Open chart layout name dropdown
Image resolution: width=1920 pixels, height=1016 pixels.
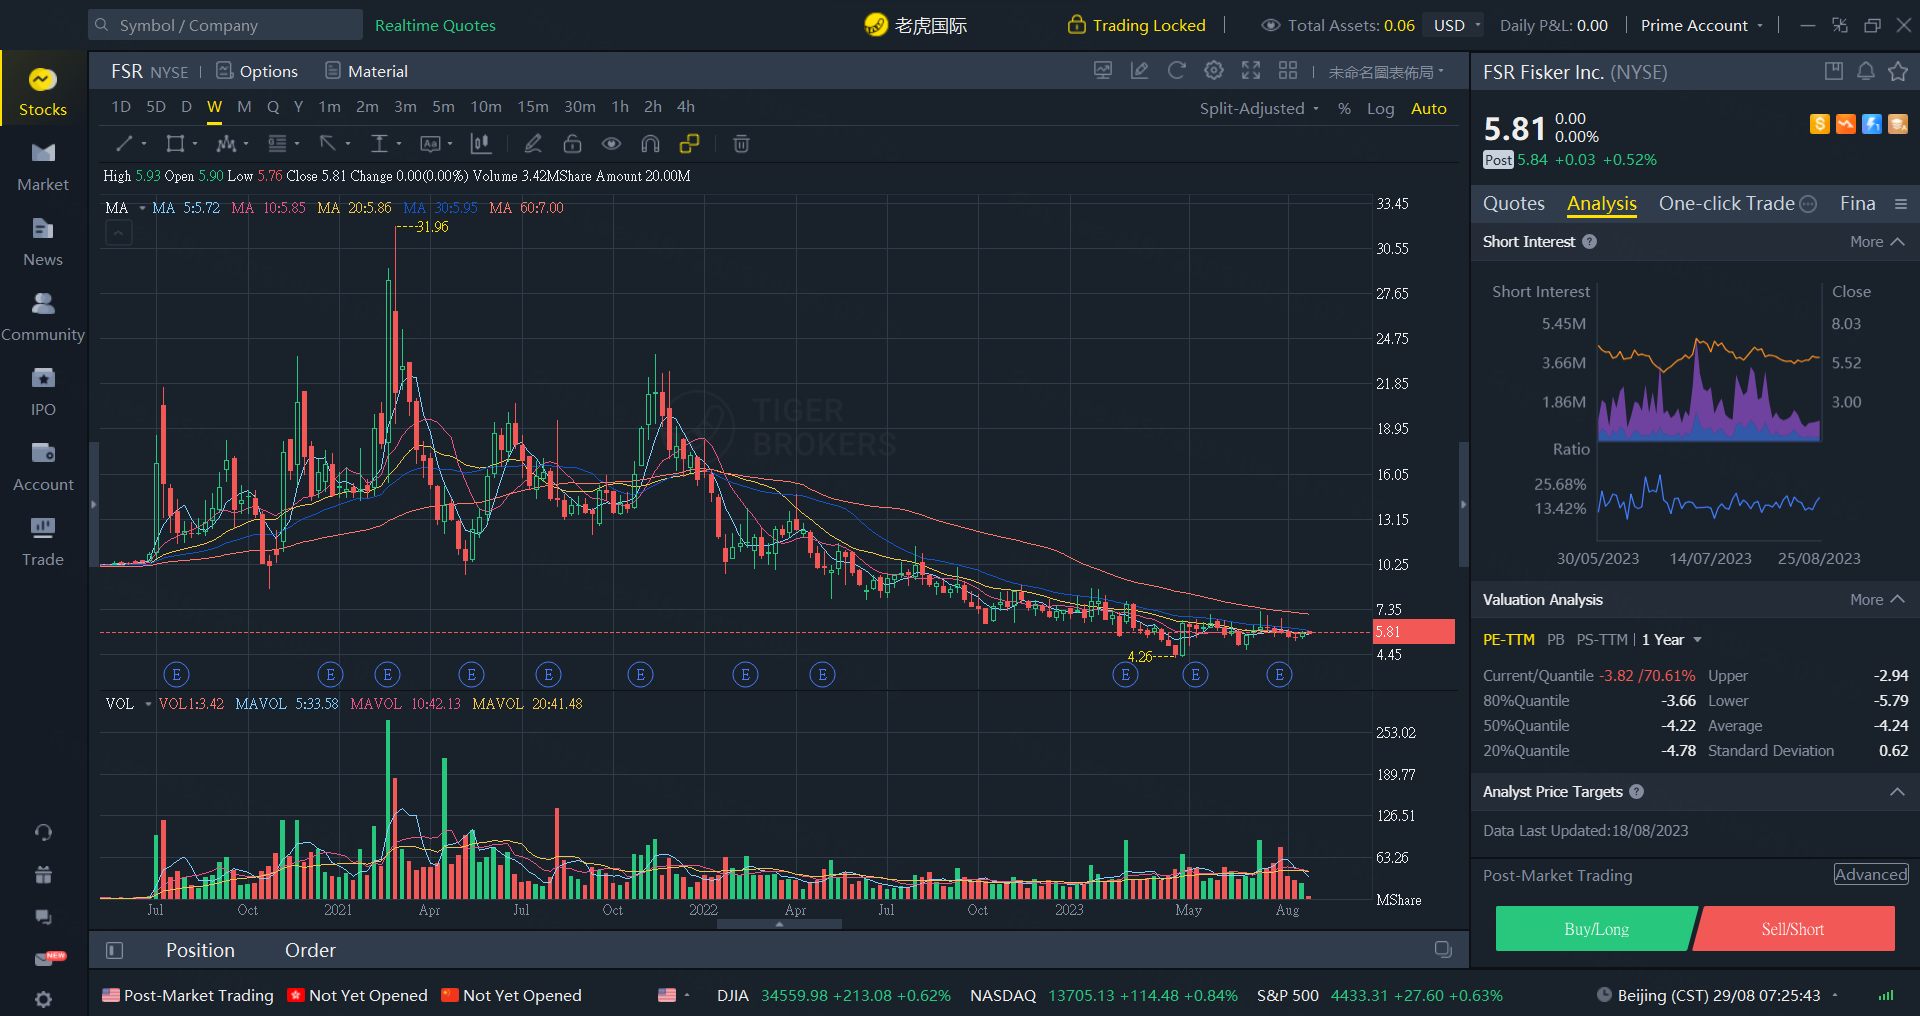point(1386,72)
